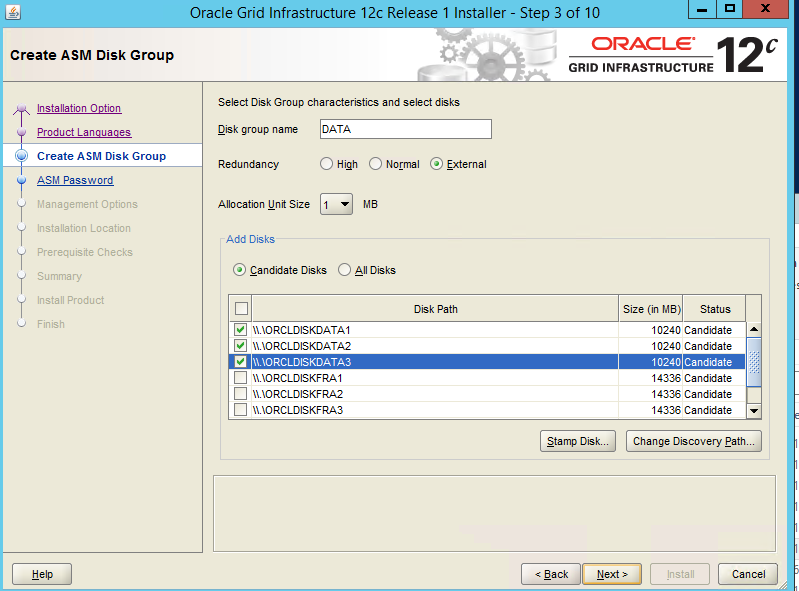
Task: Click the 14336 size cell for ORCLDISKFRA1
Action: click(x=651, y=378)
